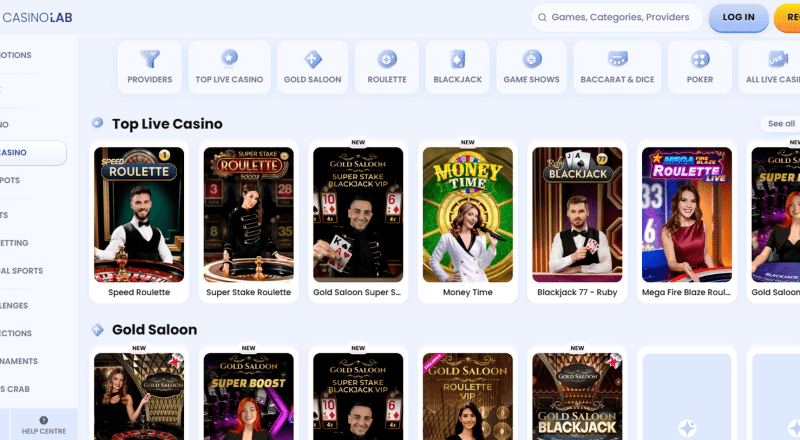Screen dimensions: 800x440
Task: Select the highlighted Casino sidebar item
Action: pos(32,153)
